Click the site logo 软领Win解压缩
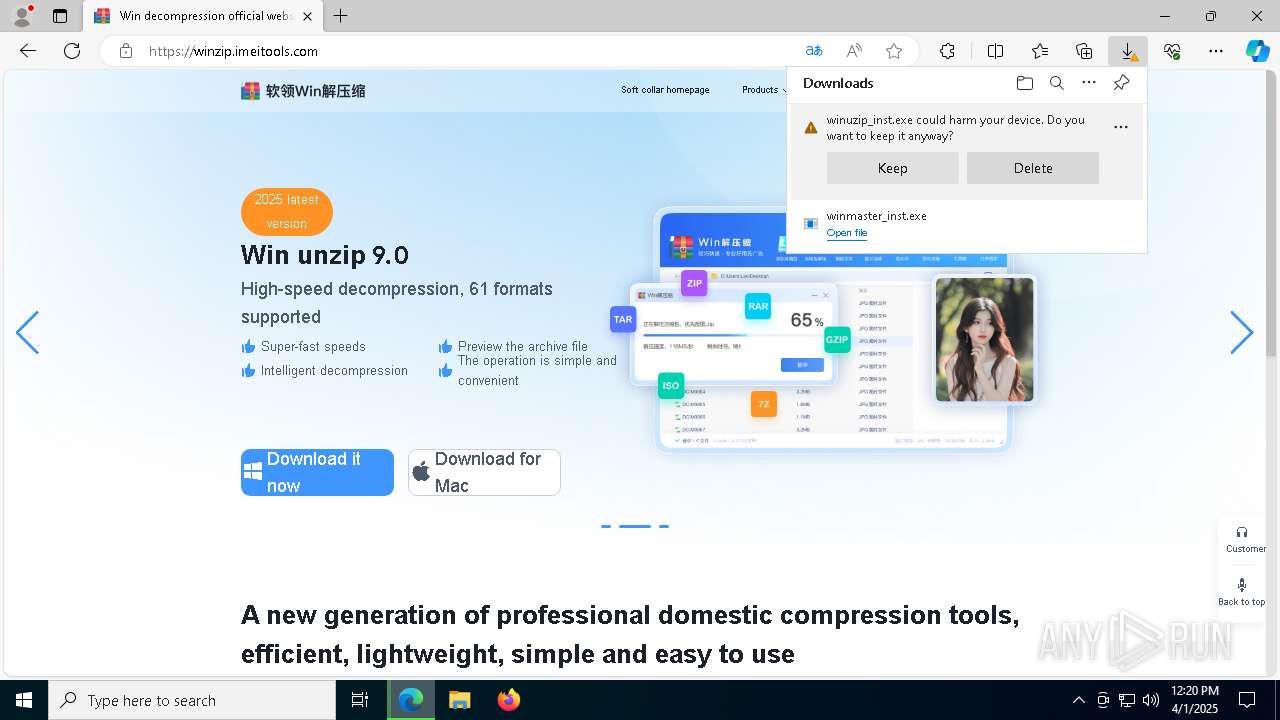 coord(303,91)
